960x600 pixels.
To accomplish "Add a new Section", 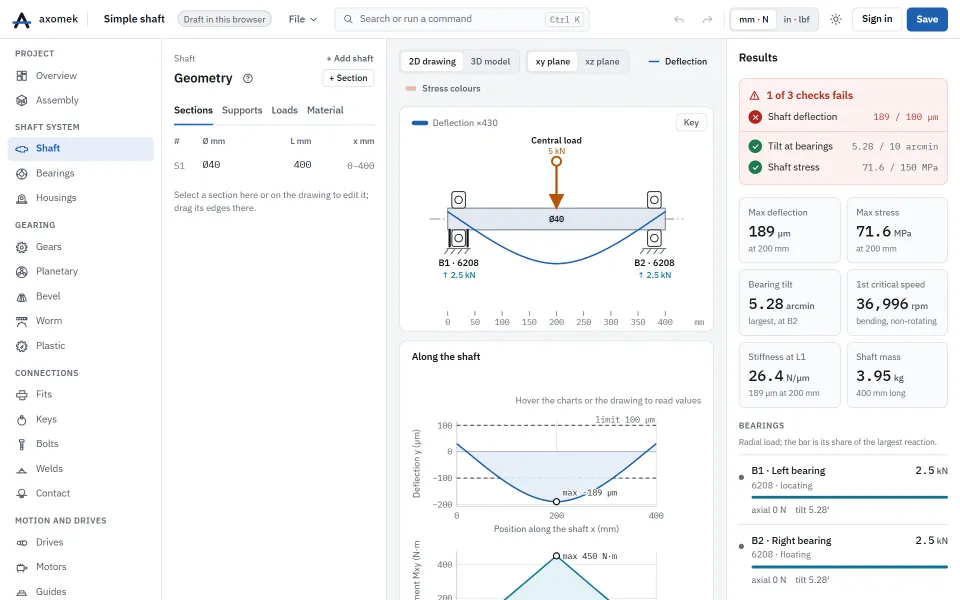I will click(x=348, y=78).
